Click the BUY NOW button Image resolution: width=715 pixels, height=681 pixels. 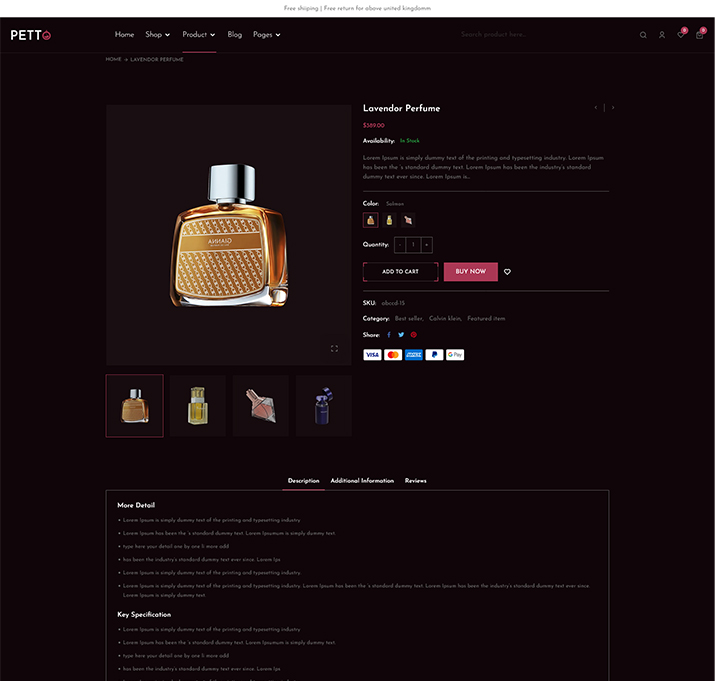[471, 272]
